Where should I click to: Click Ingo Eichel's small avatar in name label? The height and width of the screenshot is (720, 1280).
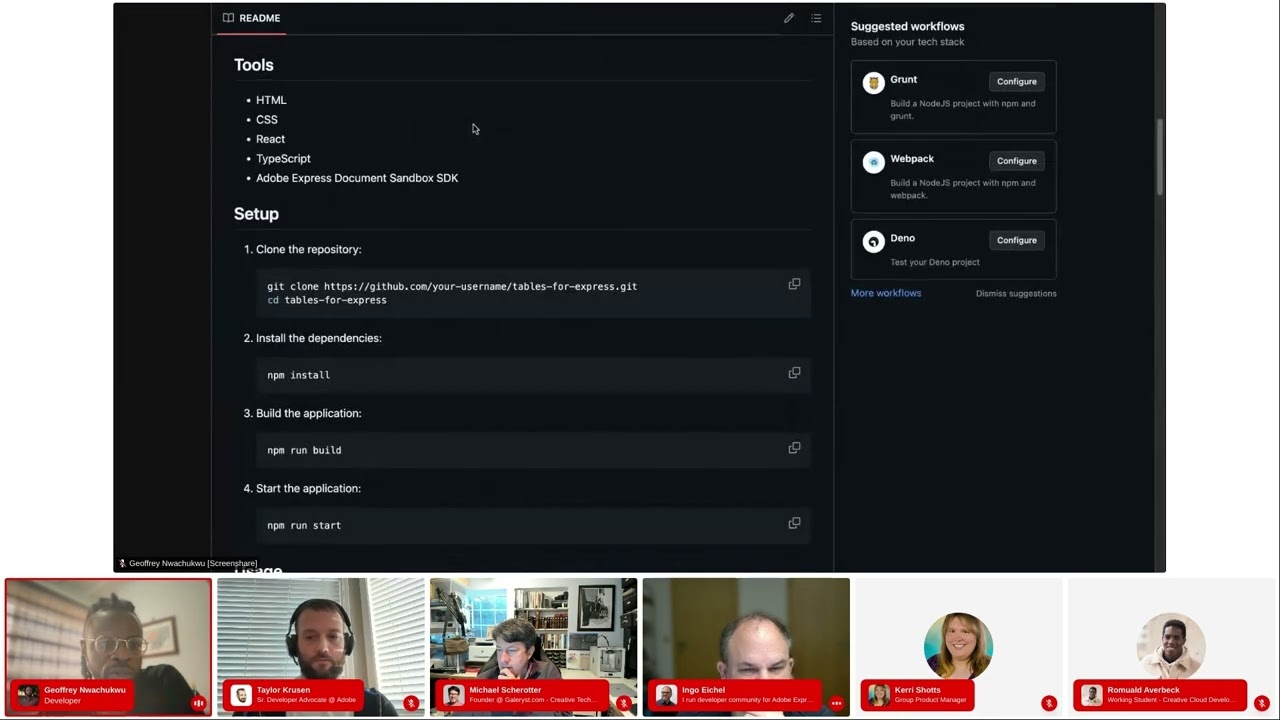666,695
